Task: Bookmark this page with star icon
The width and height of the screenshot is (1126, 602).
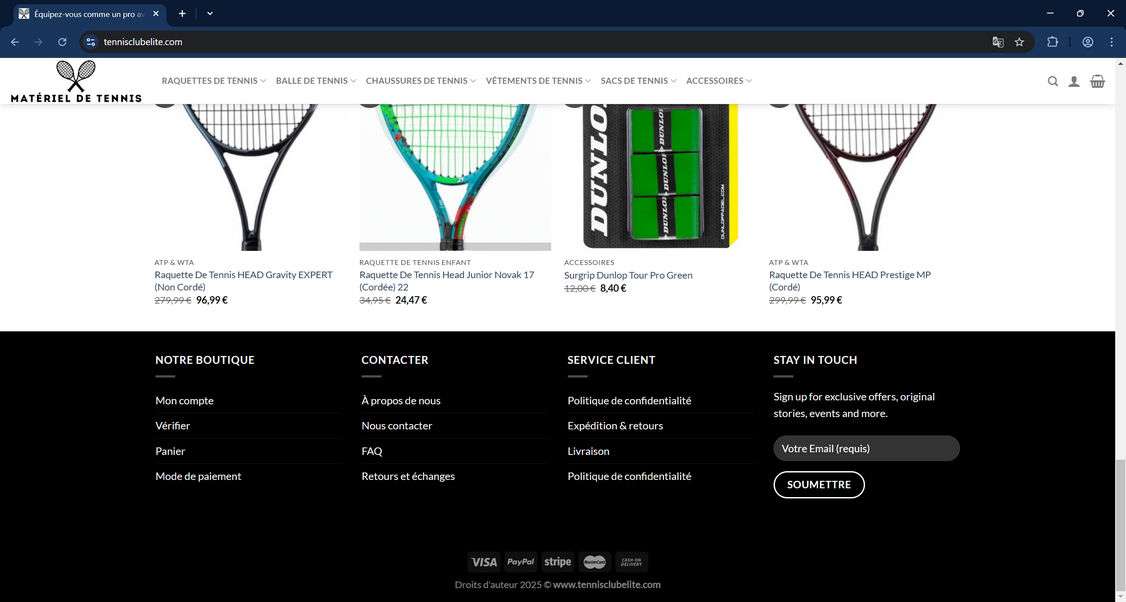Action: point(1020,42)
